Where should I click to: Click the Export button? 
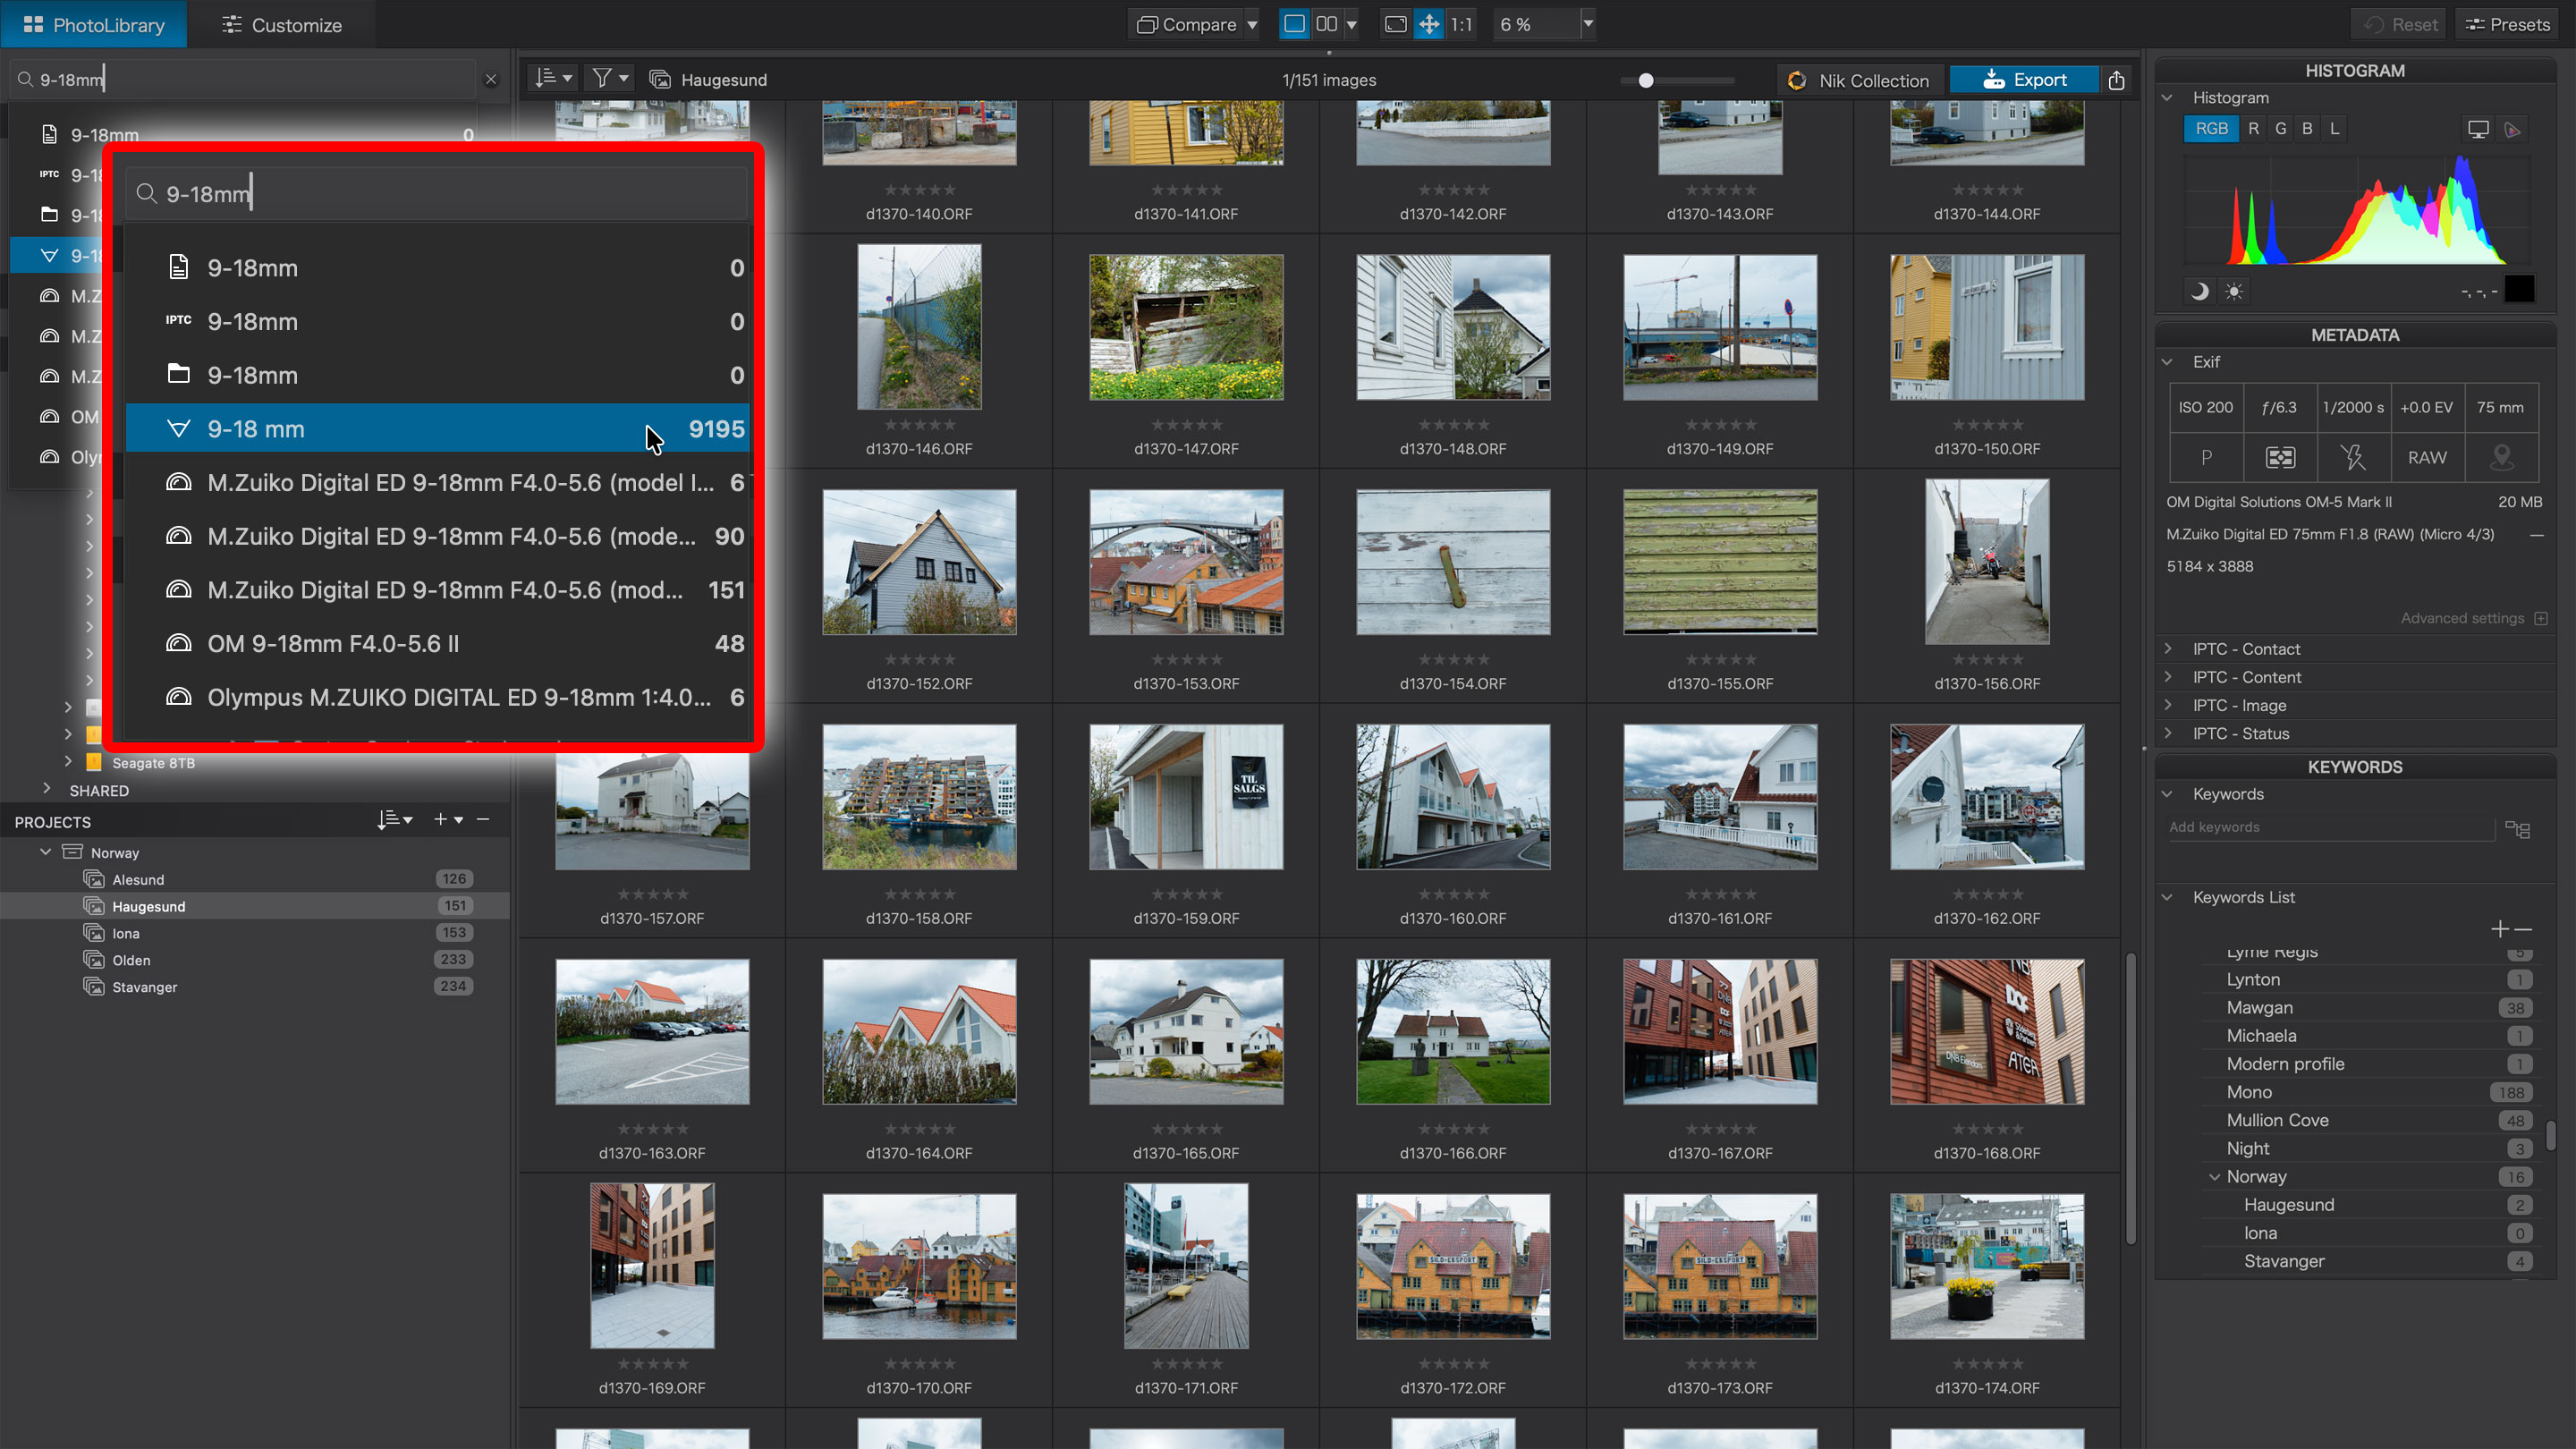2024,80
